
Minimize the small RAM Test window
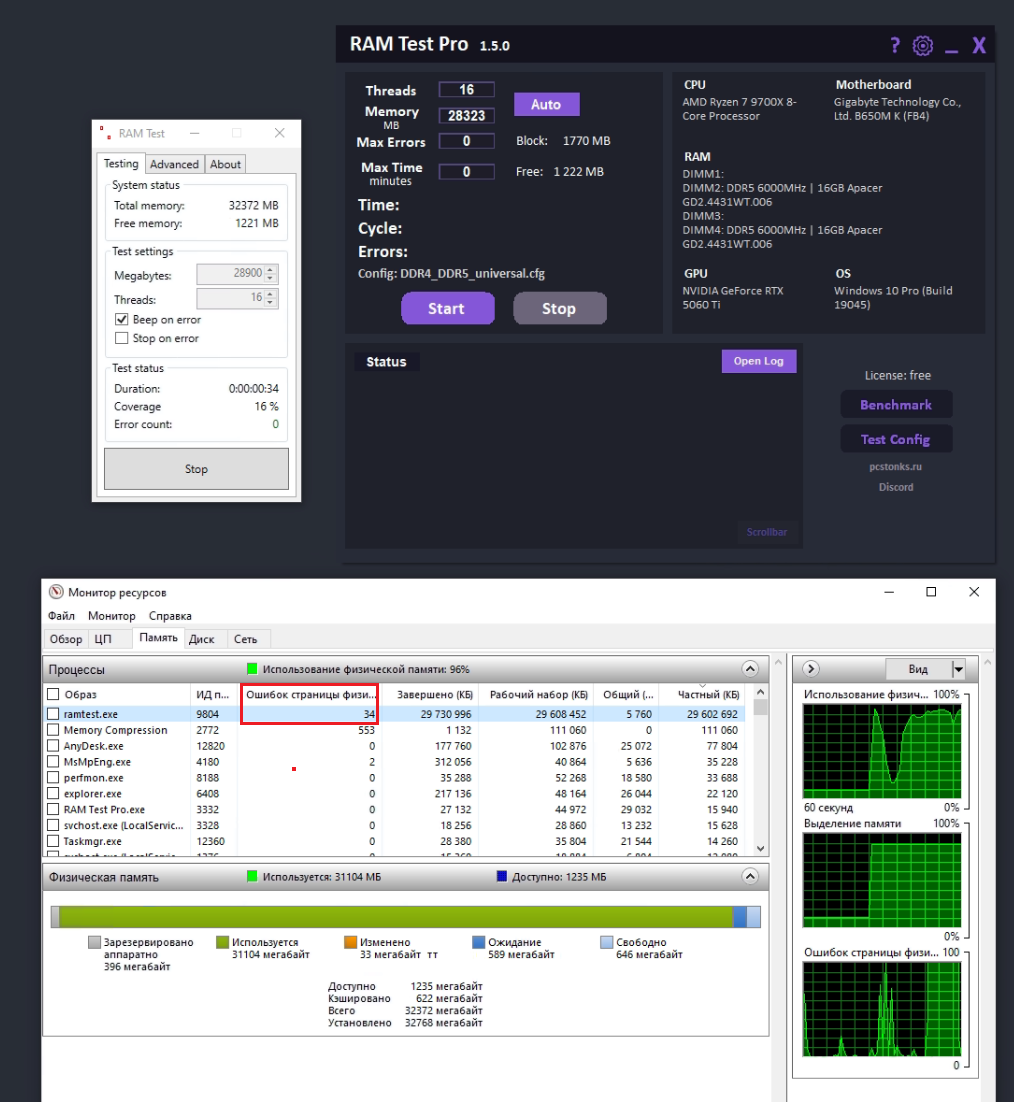(x=195, y=133)
